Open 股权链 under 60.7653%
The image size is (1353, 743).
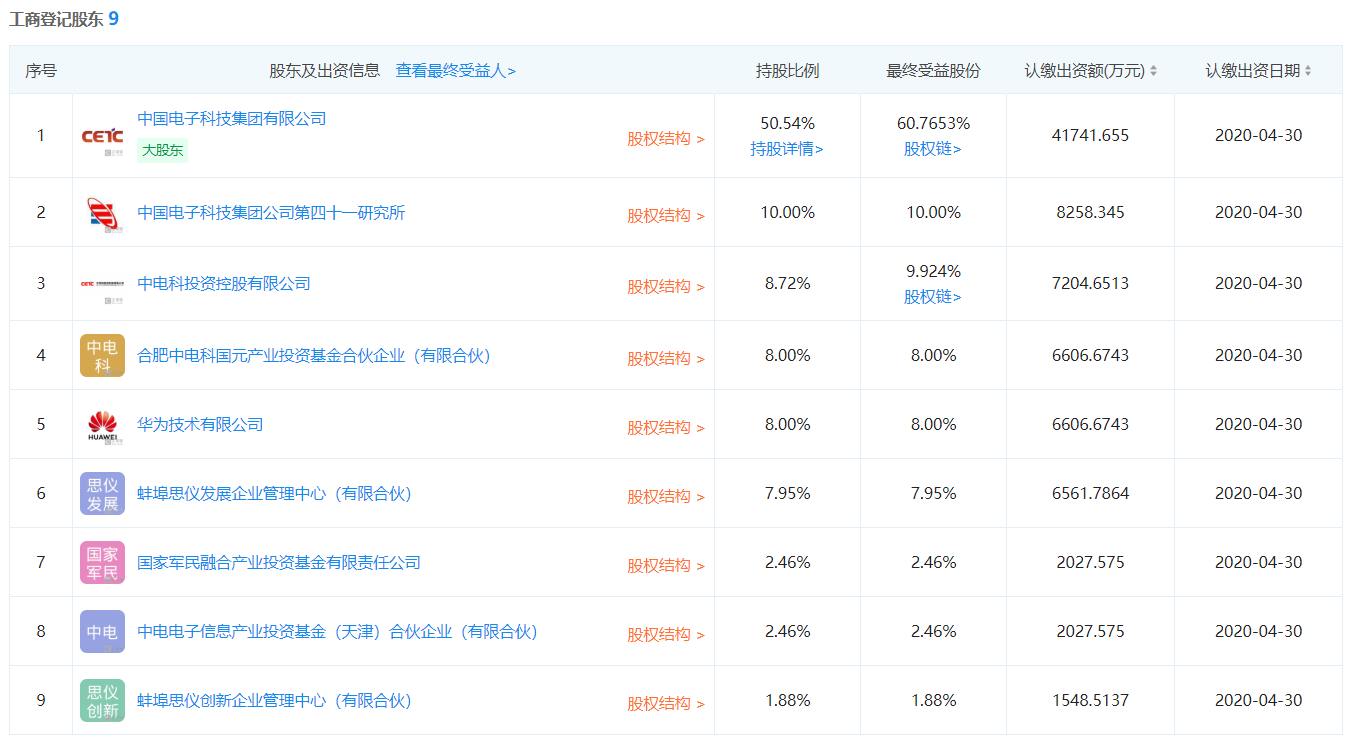pyautogui.click(x=933, y=149)
